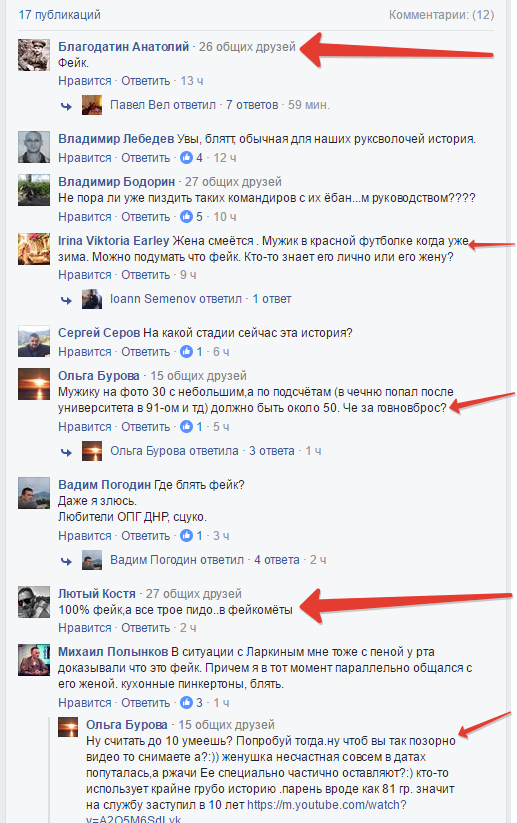Click like count icon on Владимир Лебедев's comment
This screenshot has width=517, height=823.
[x=186, y=157]
